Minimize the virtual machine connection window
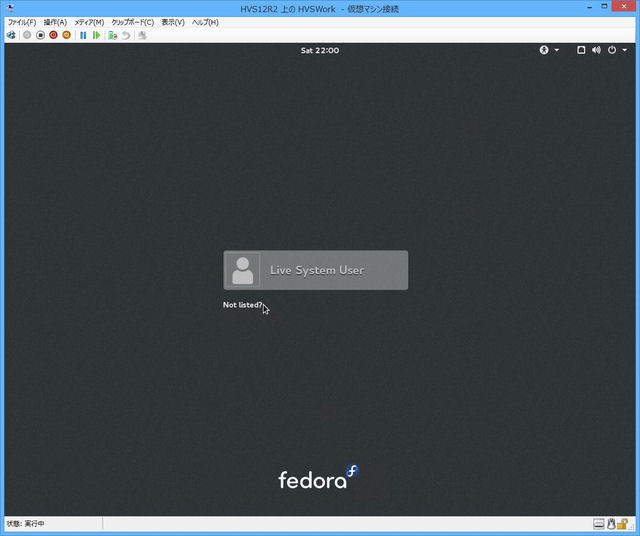The image size is (640, 536). (589, 7)
